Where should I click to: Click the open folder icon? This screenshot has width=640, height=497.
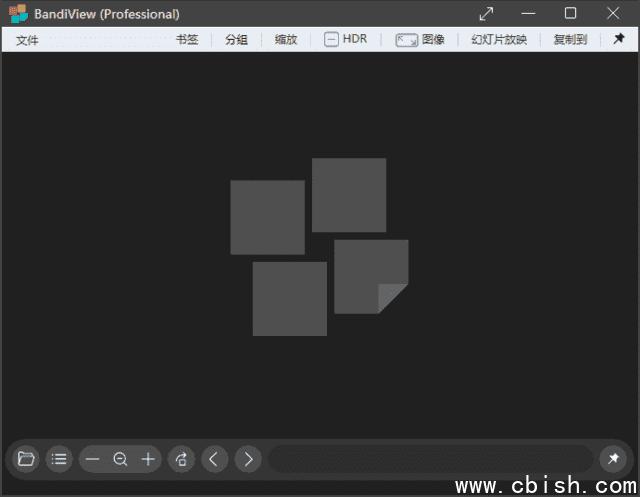[26, 459]
